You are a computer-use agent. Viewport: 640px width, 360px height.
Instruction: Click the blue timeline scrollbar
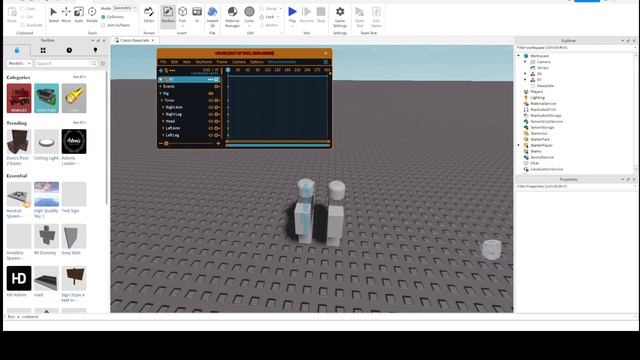(278, 145)
